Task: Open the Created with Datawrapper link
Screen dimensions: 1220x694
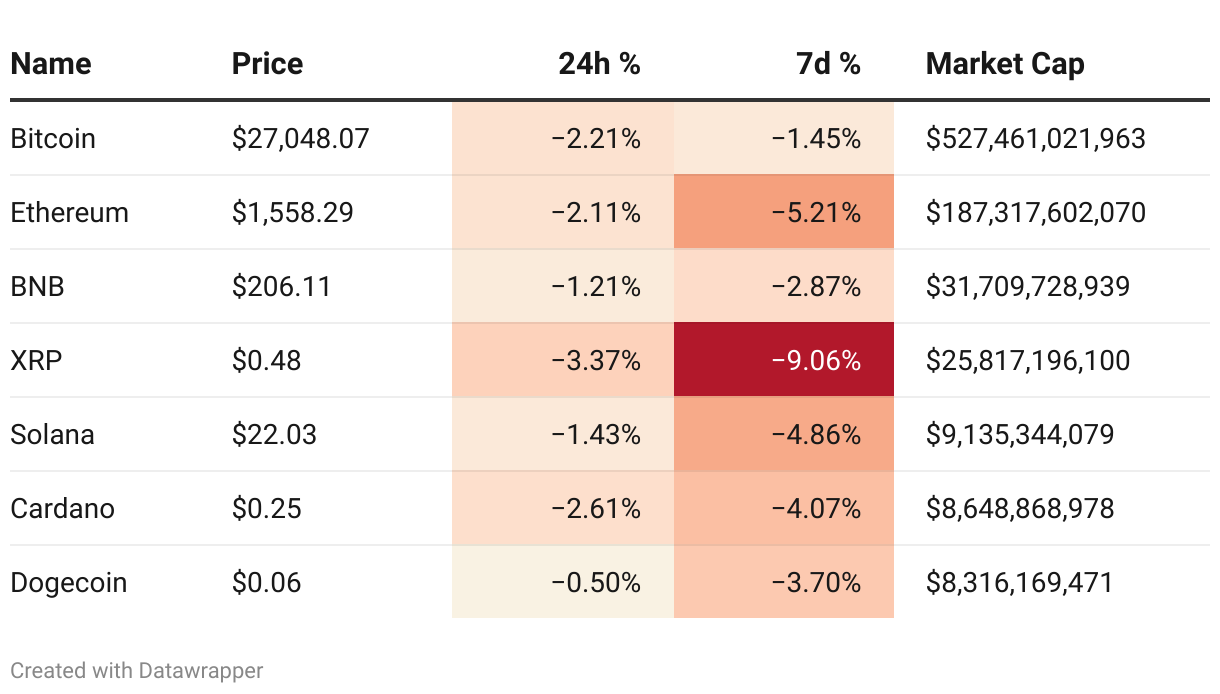Action: [x=137, y=670]
